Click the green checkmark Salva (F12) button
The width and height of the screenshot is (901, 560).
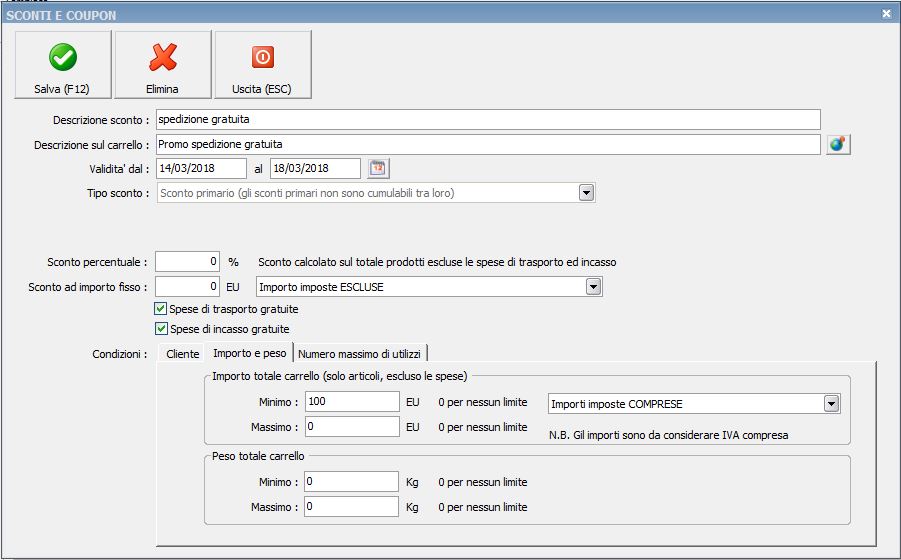63,65
